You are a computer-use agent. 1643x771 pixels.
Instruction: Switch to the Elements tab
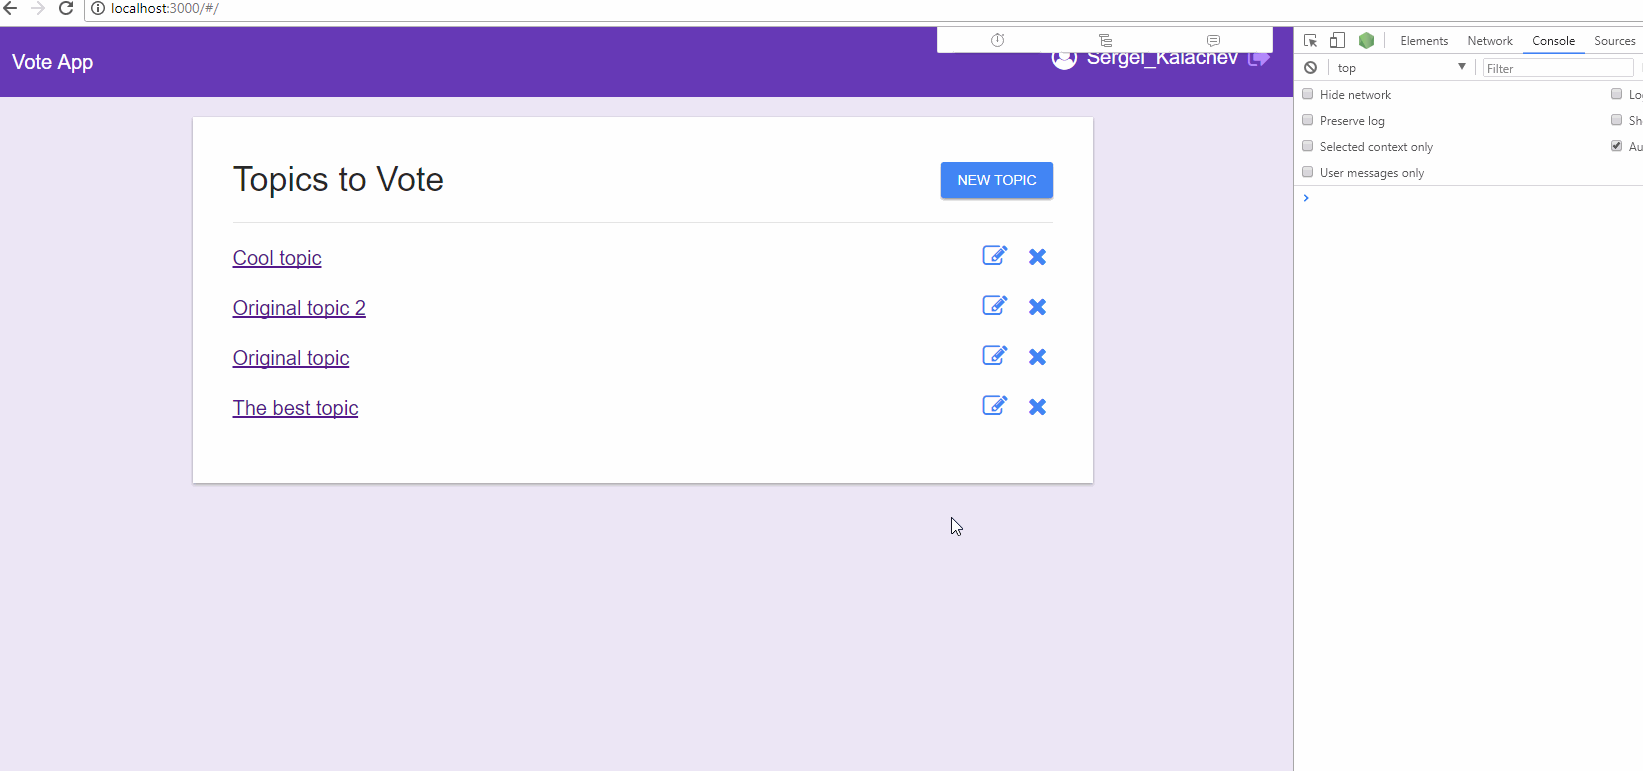1424,41
